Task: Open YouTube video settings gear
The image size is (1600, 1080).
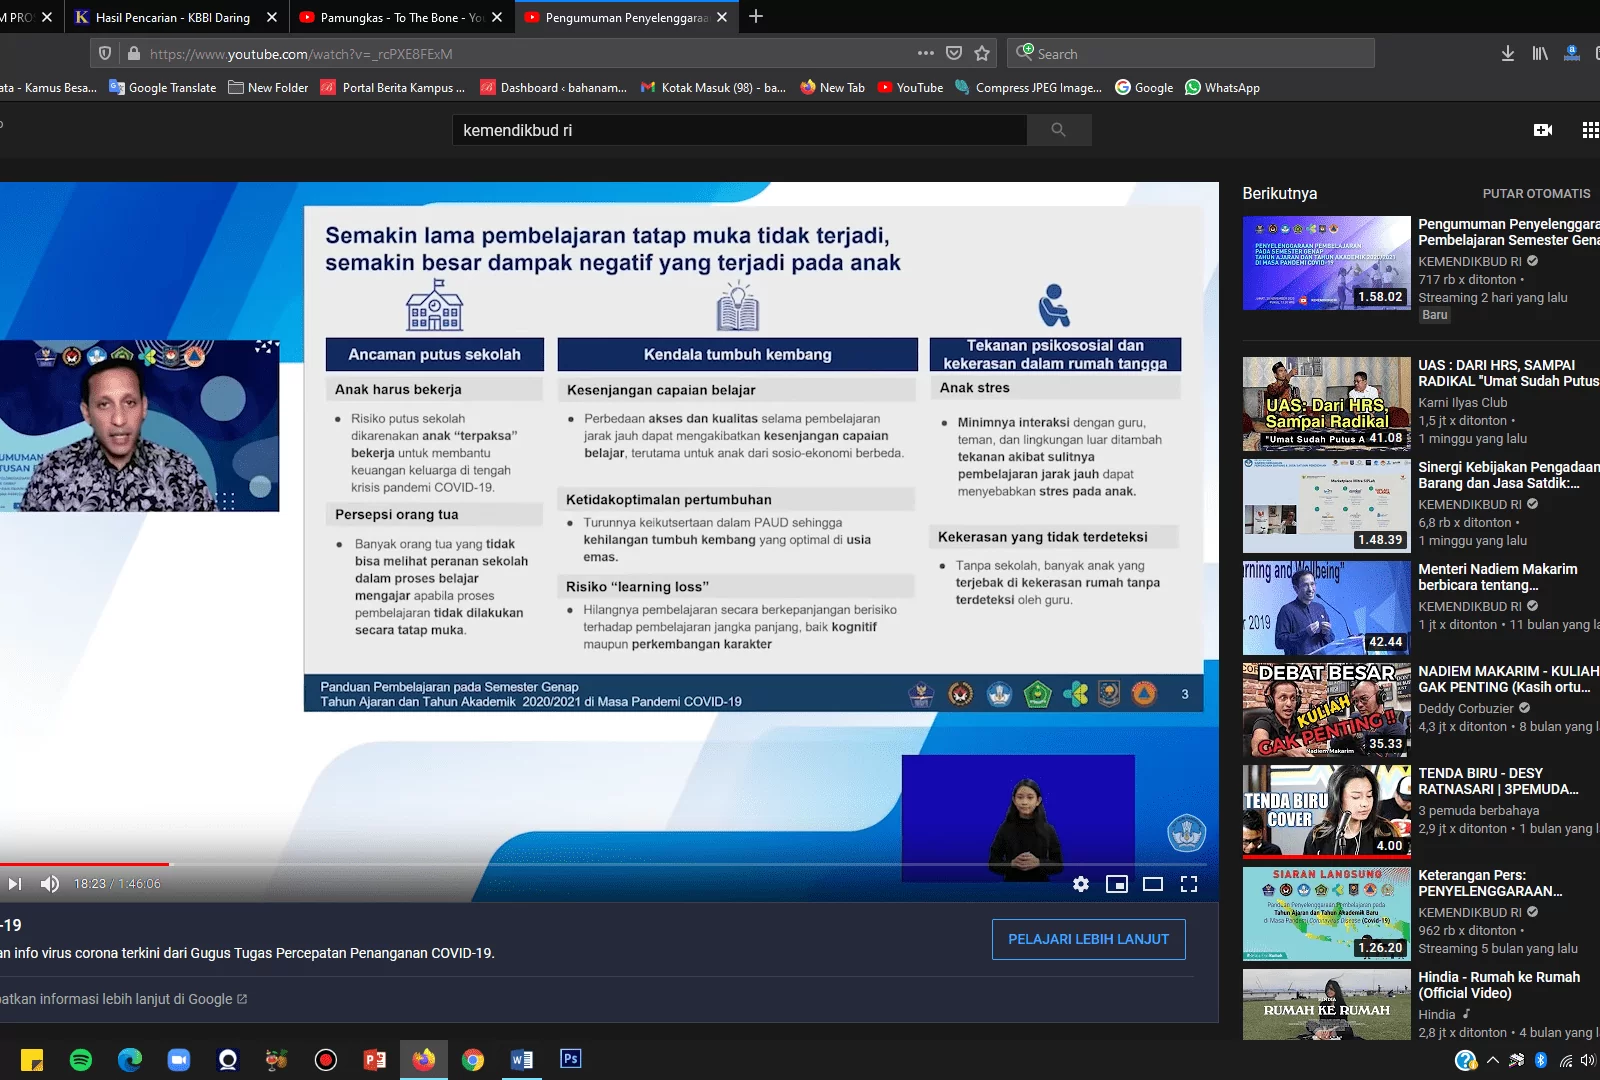Action: point(1081,884)
